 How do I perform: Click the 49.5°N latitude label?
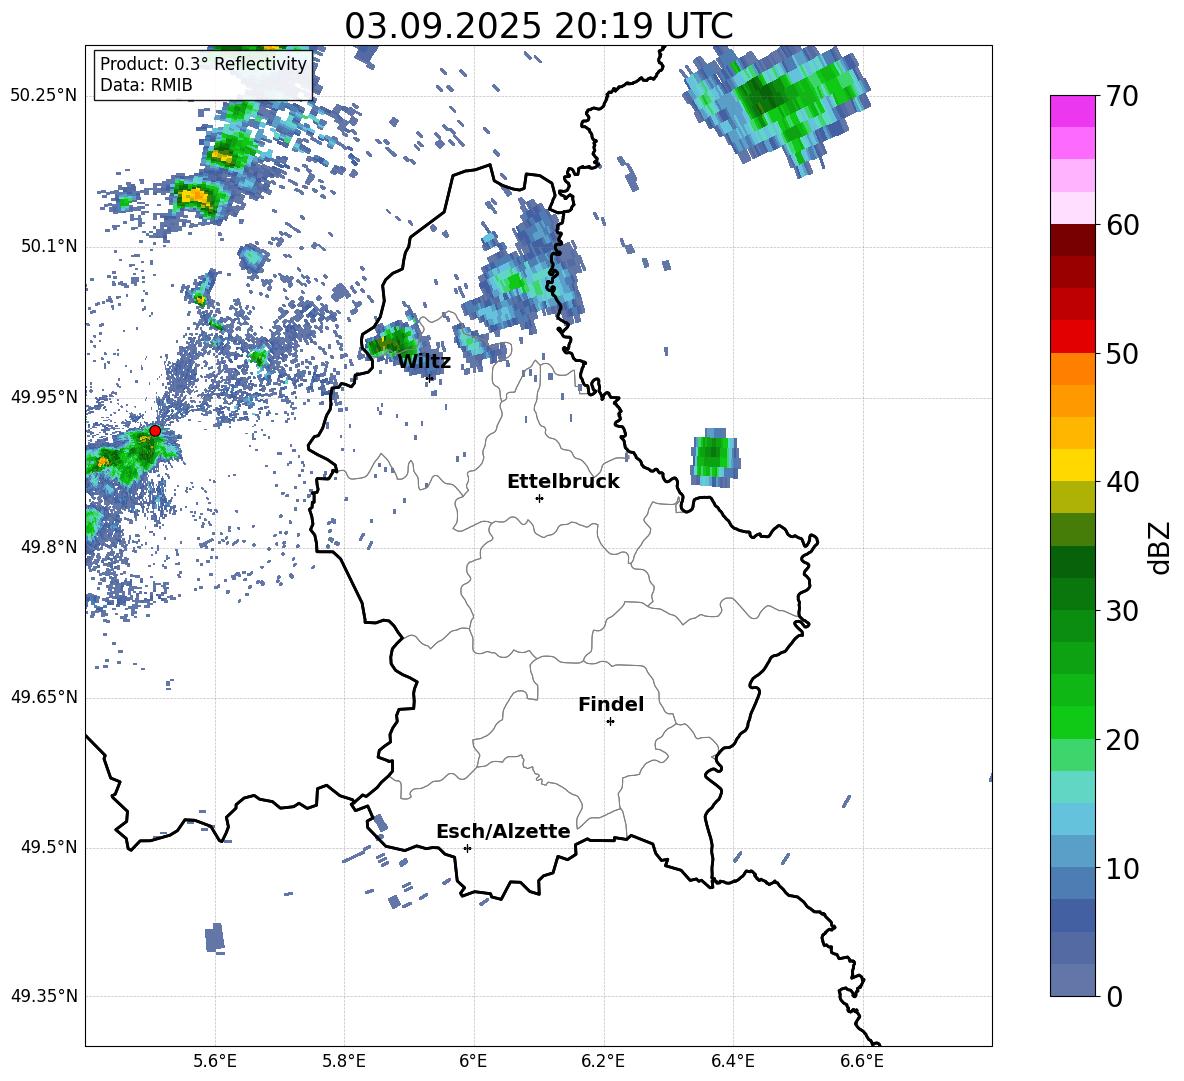(49, 847)
